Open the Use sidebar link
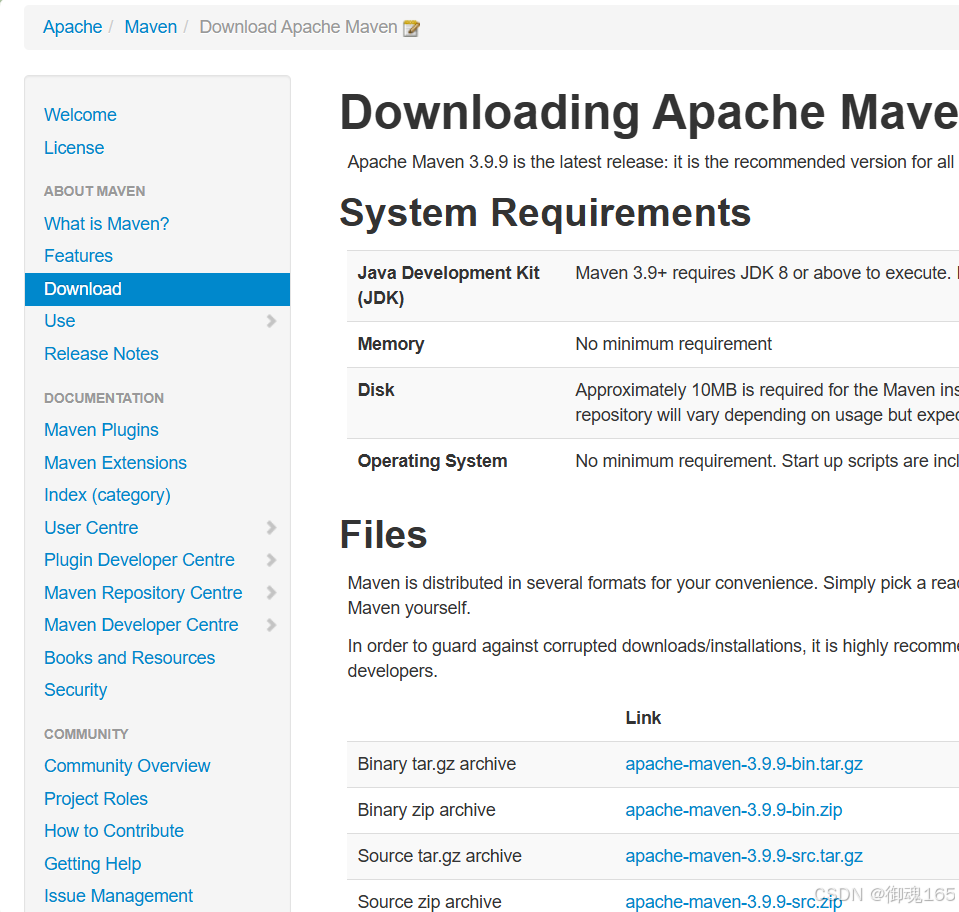Viewport: 959px width, 912px height. coord(59,321)
